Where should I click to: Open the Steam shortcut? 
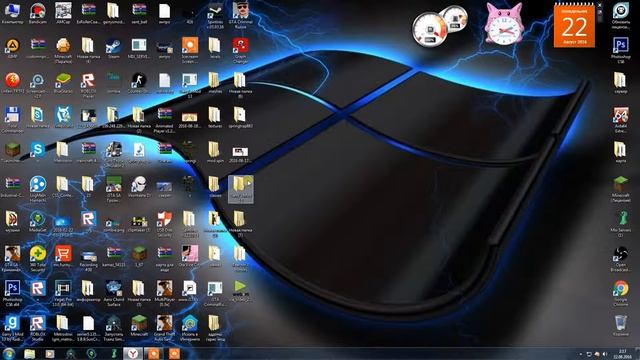coord(113,49)
